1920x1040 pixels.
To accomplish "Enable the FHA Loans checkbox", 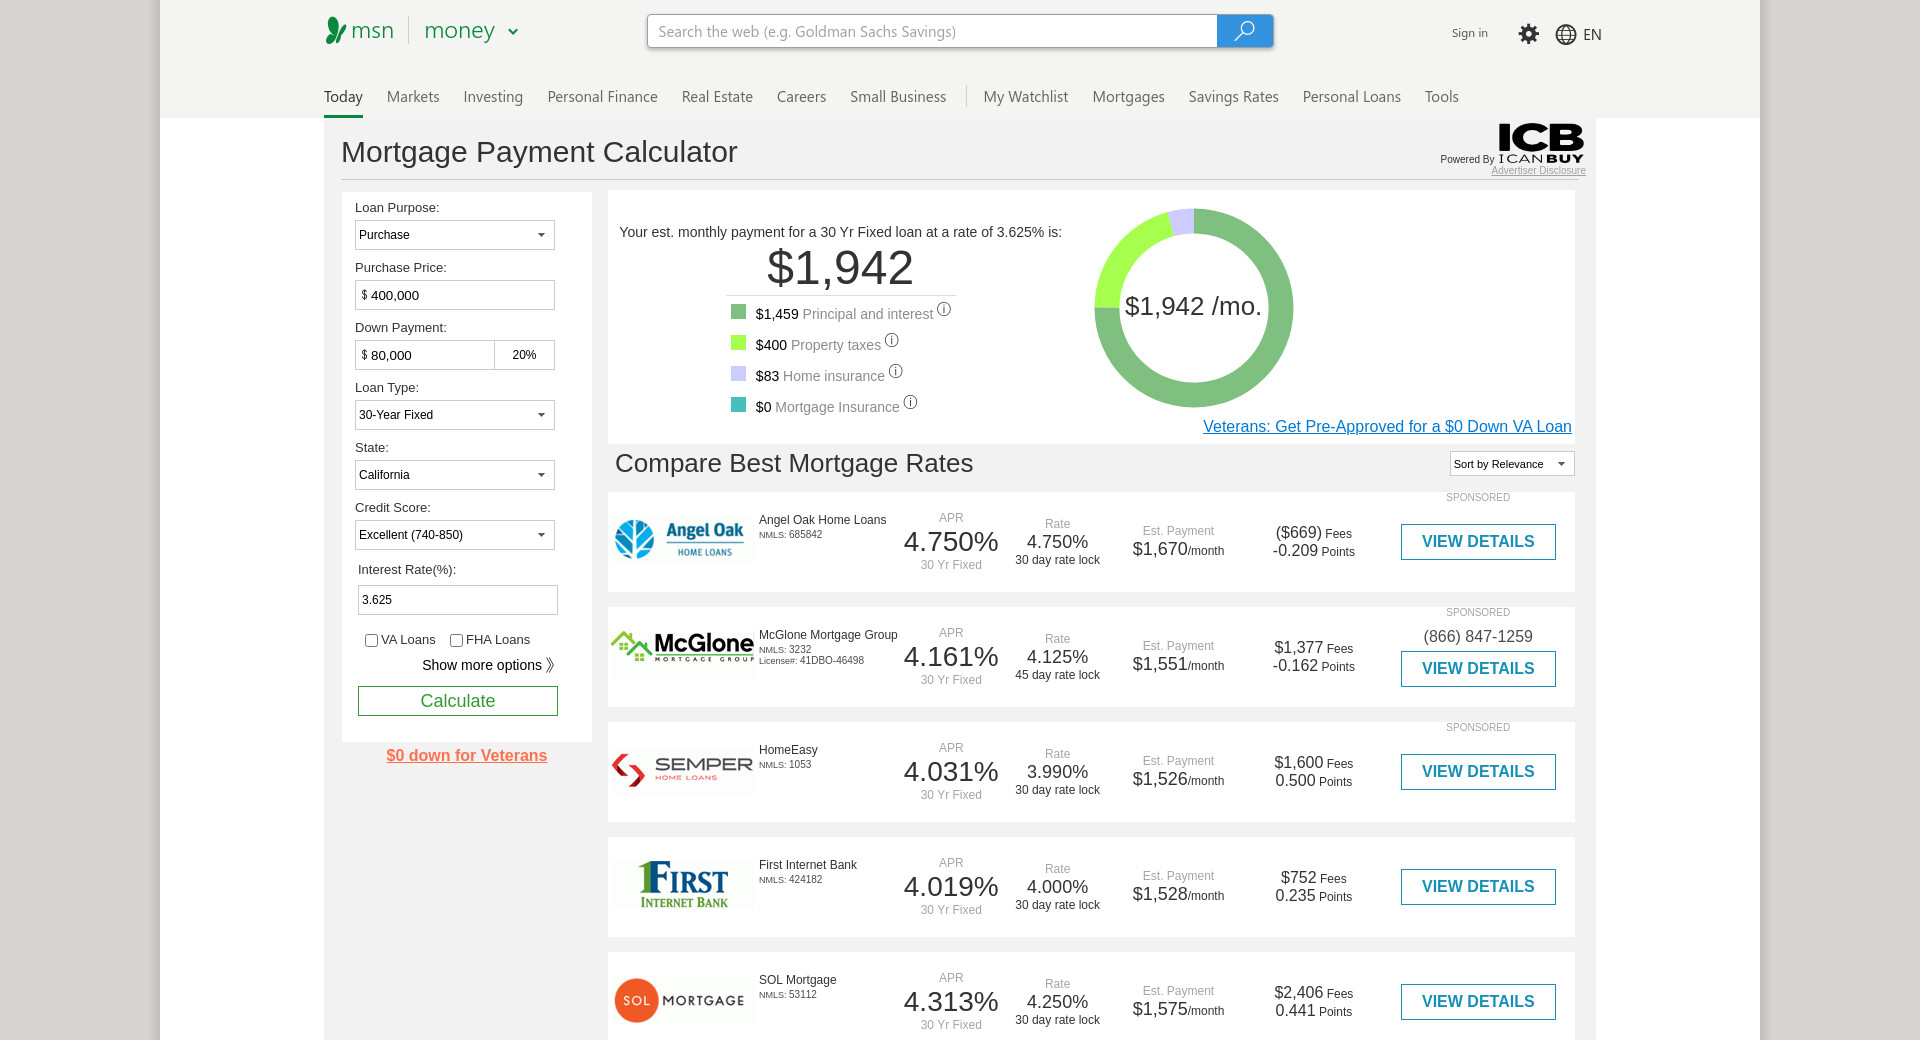I will point(456,641).
